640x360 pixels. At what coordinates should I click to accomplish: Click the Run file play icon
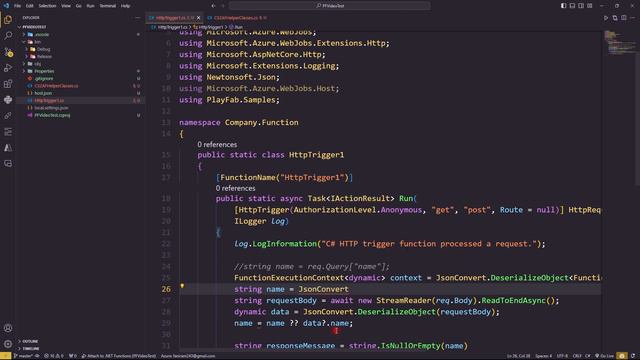pos(606,18)
